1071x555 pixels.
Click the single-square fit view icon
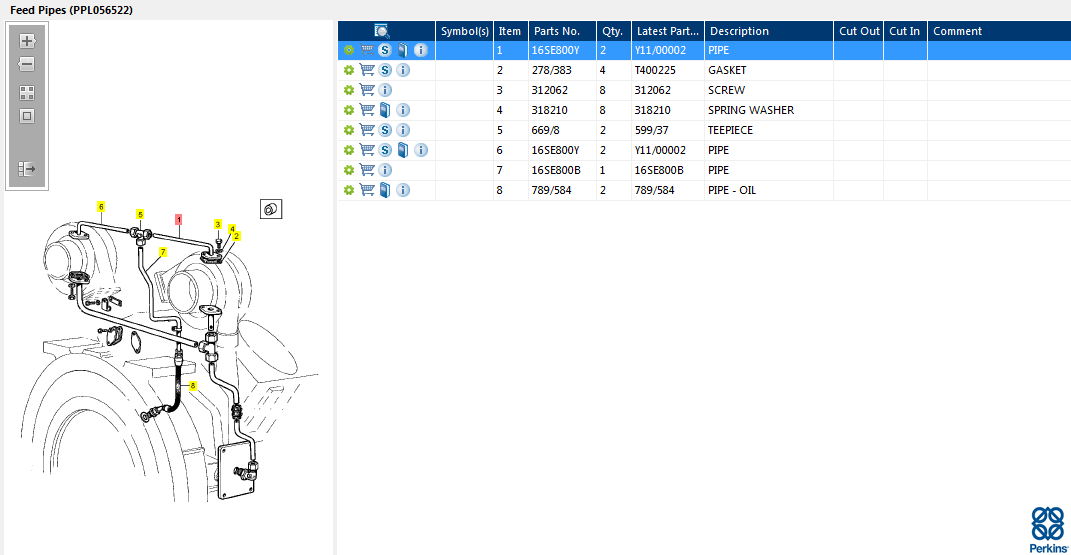(27, 116)
